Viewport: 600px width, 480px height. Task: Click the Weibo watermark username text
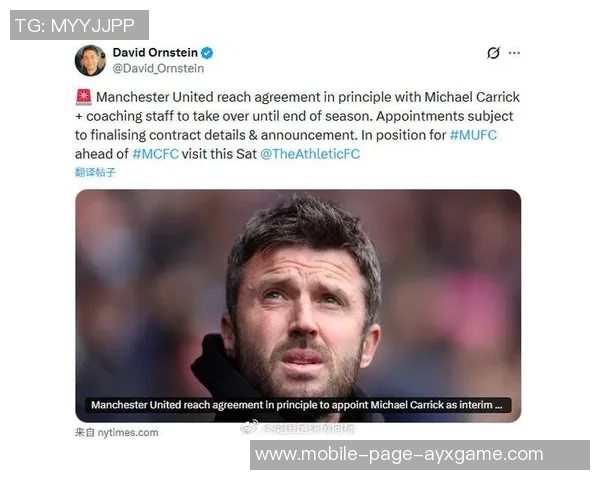point(309,429)
